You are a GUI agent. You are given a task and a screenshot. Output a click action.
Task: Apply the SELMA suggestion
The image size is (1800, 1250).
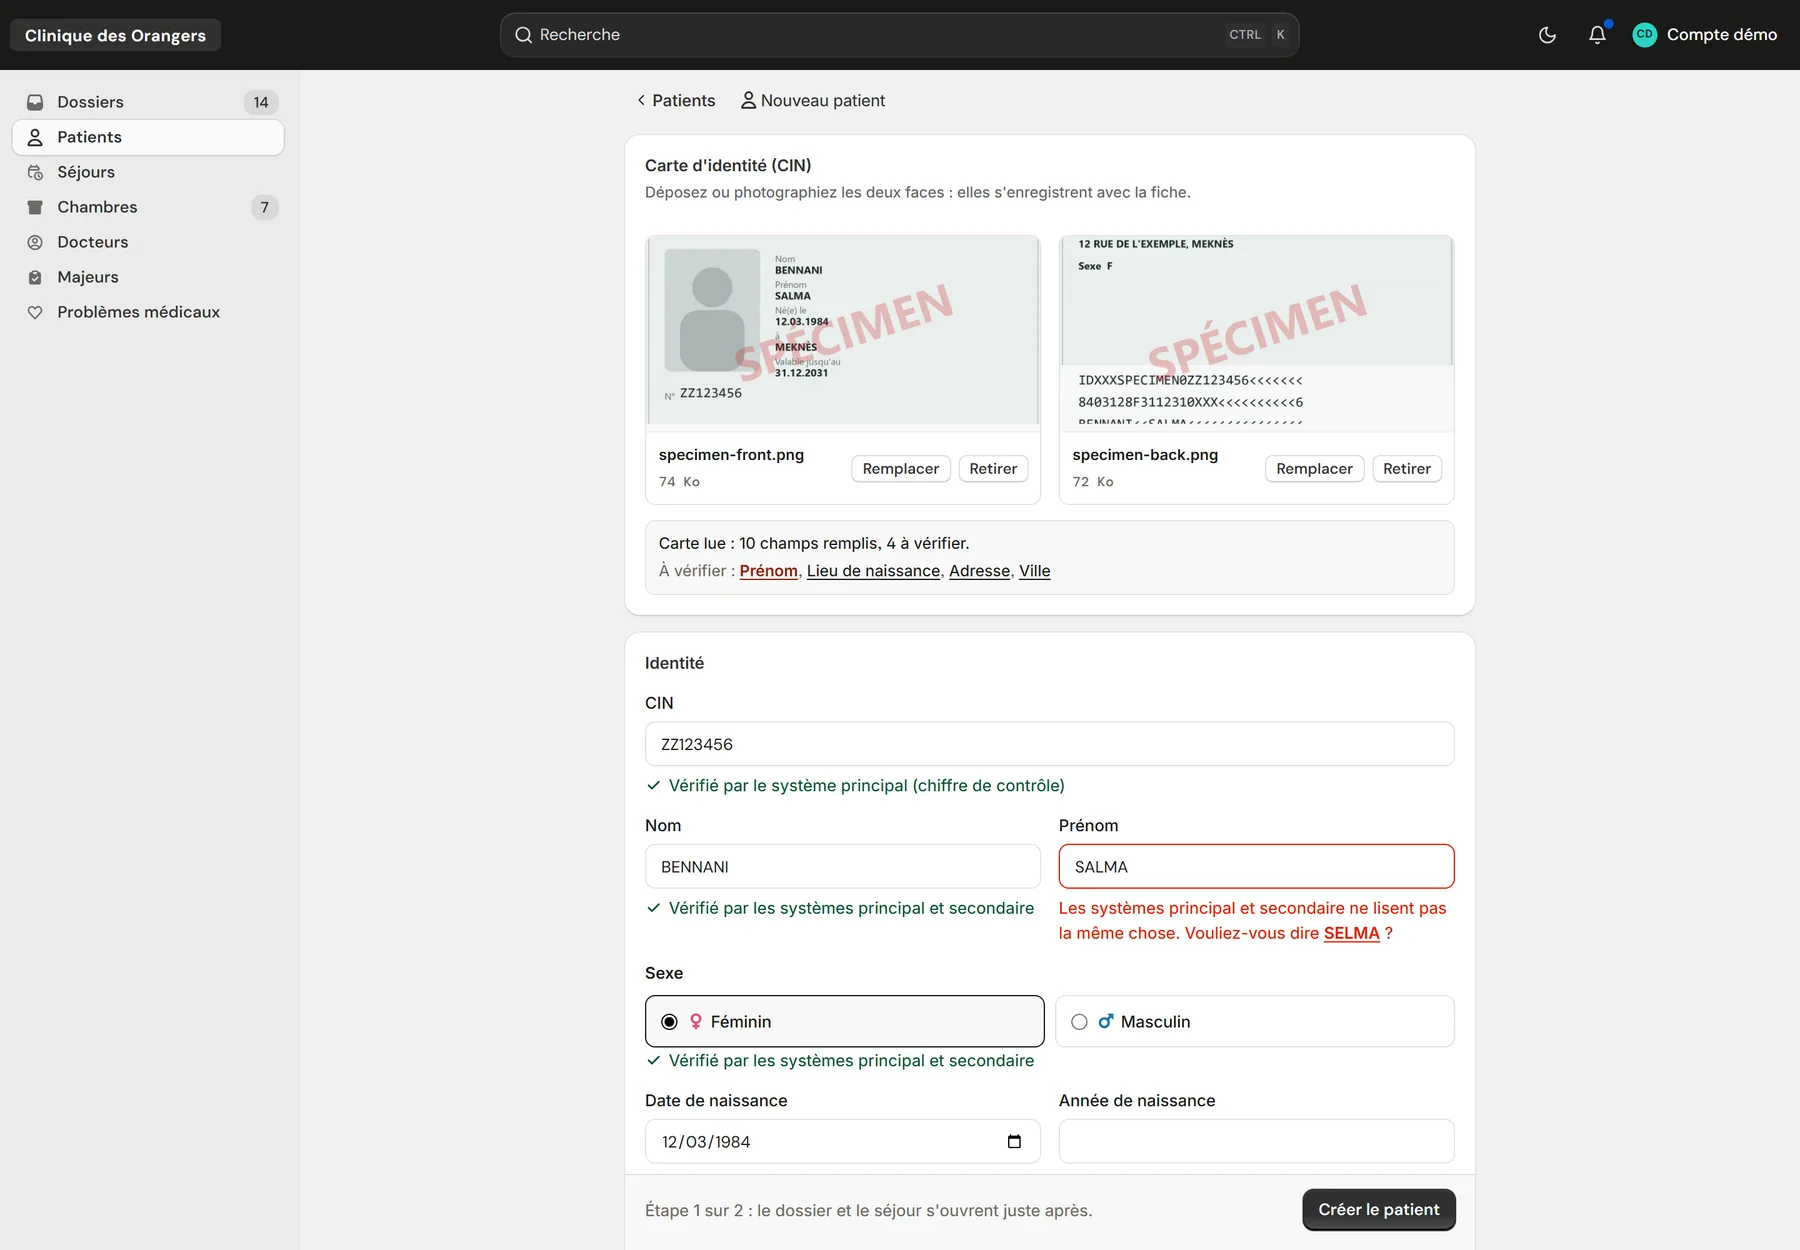point(1351,933)
